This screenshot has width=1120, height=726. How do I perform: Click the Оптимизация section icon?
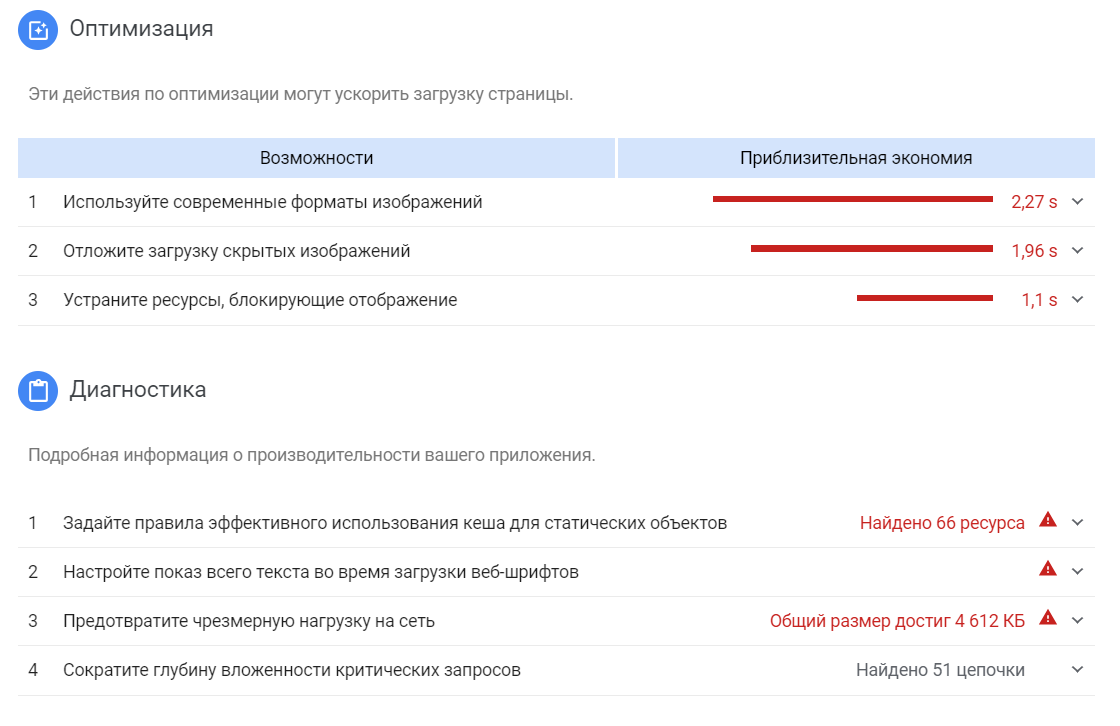tap(38, 29)
